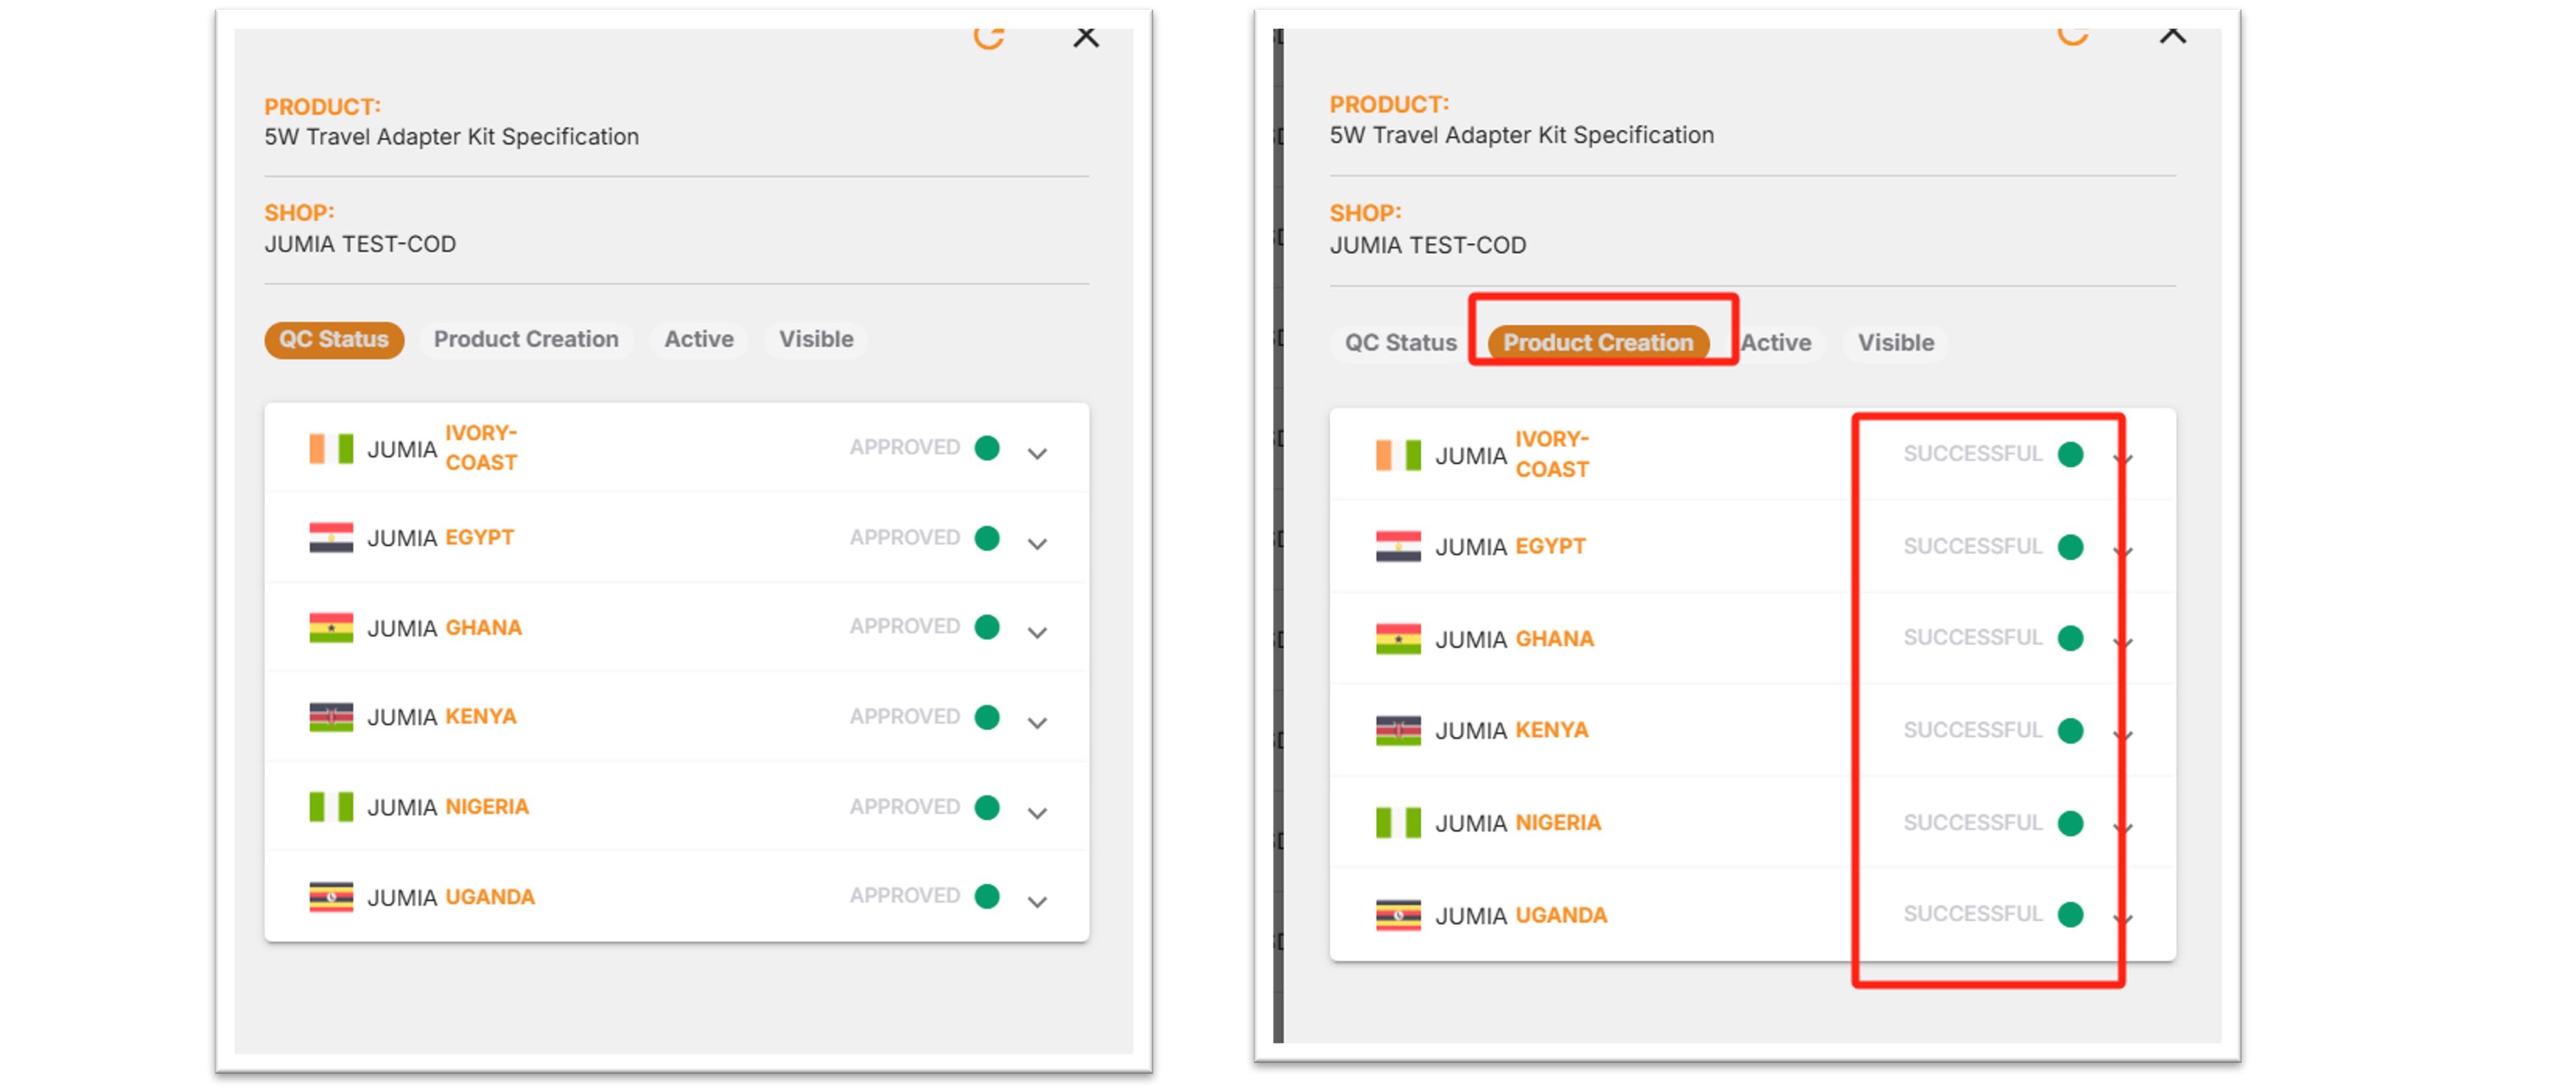The image size is (2576, 1091).
Task: Expand Jumia Ivory-Coast row with APPROVED status
Action: point(1037,453)
